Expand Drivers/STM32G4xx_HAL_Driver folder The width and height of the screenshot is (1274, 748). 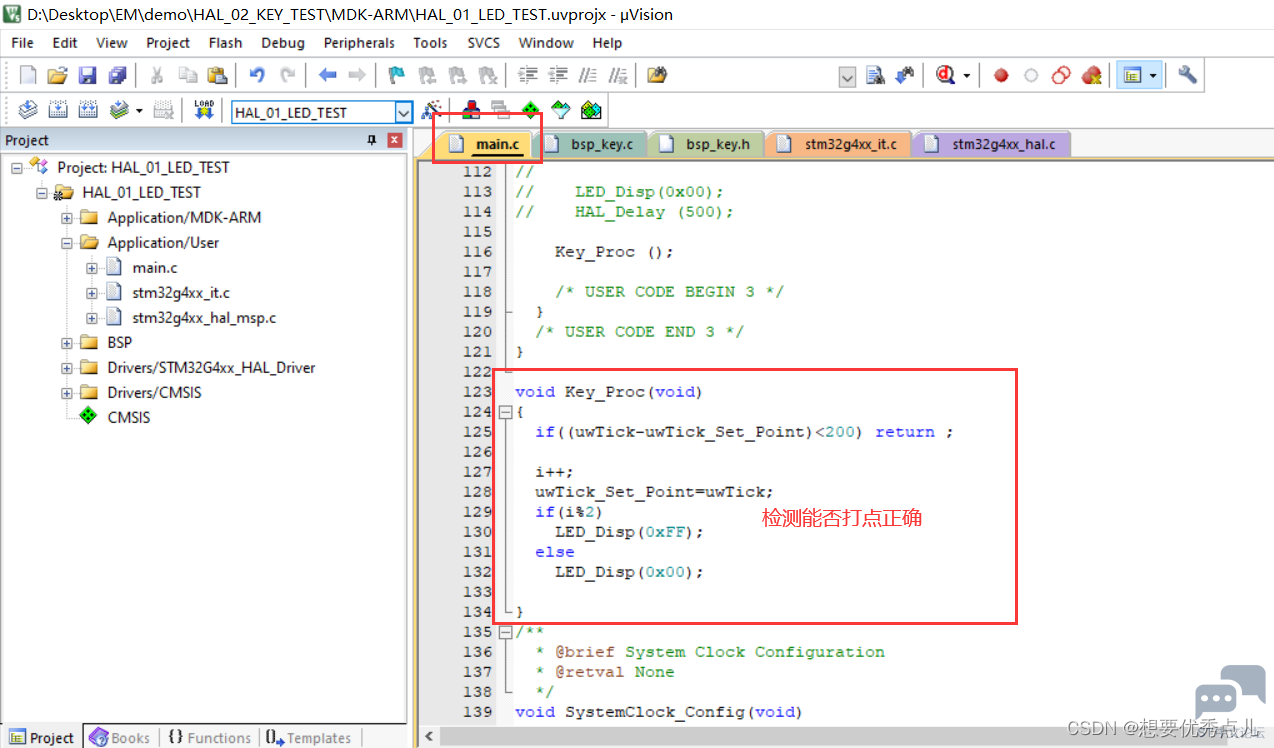[x=67, y=368]
